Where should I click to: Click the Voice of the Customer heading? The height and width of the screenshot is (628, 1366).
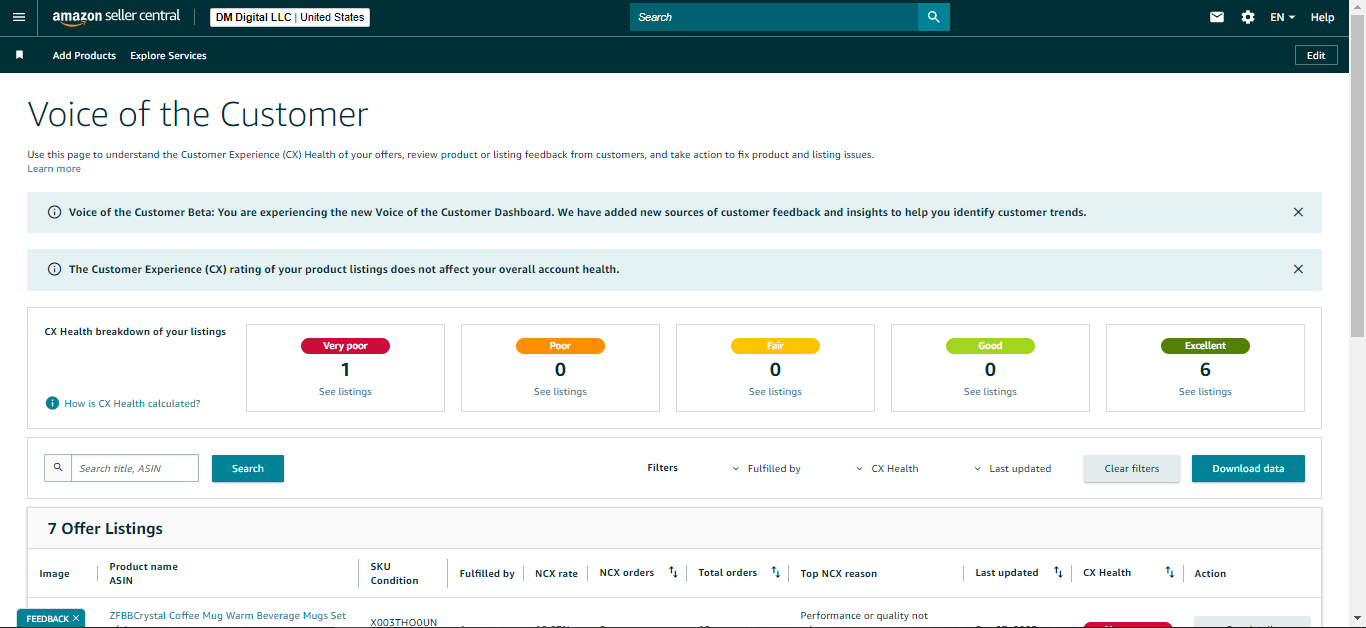point(198,114)
